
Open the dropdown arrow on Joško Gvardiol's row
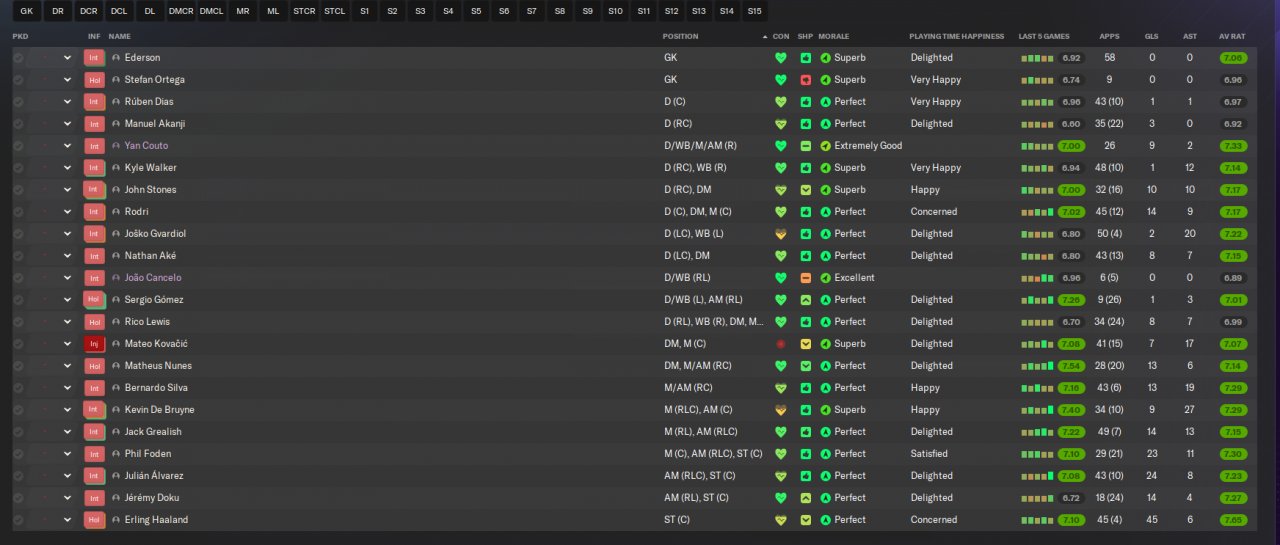point(68,234)
